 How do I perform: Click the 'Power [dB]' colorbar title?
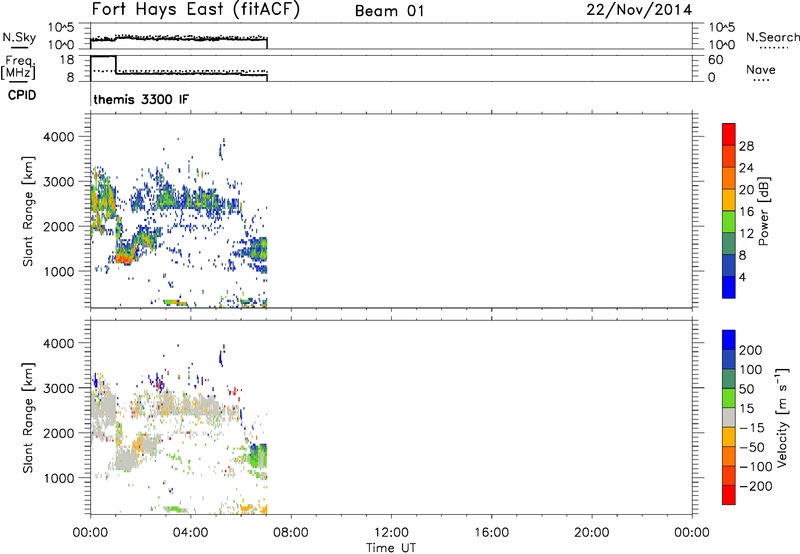pyautogui.click(x=764, y=211)
